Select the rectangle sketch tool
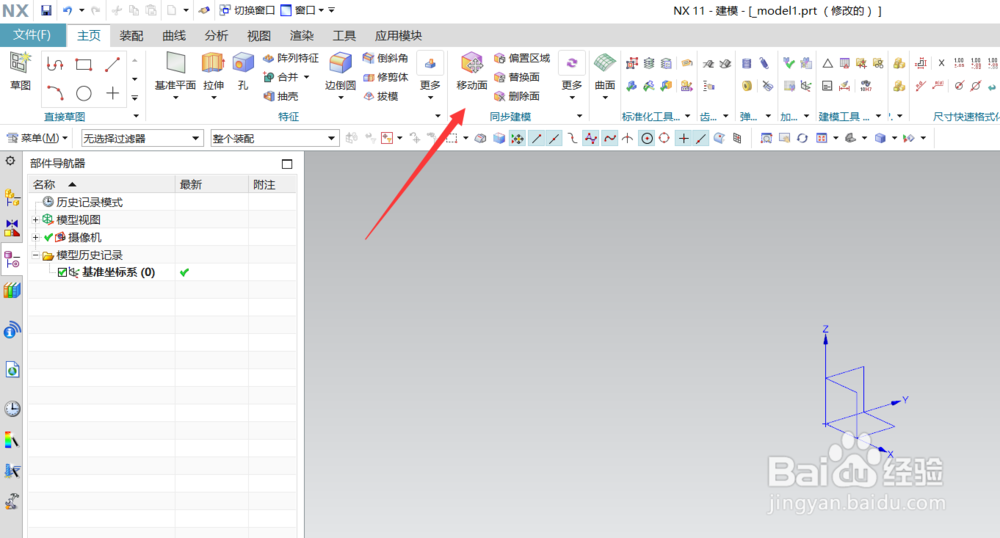This screenshot has height=538, width=1000. [84, 64]
